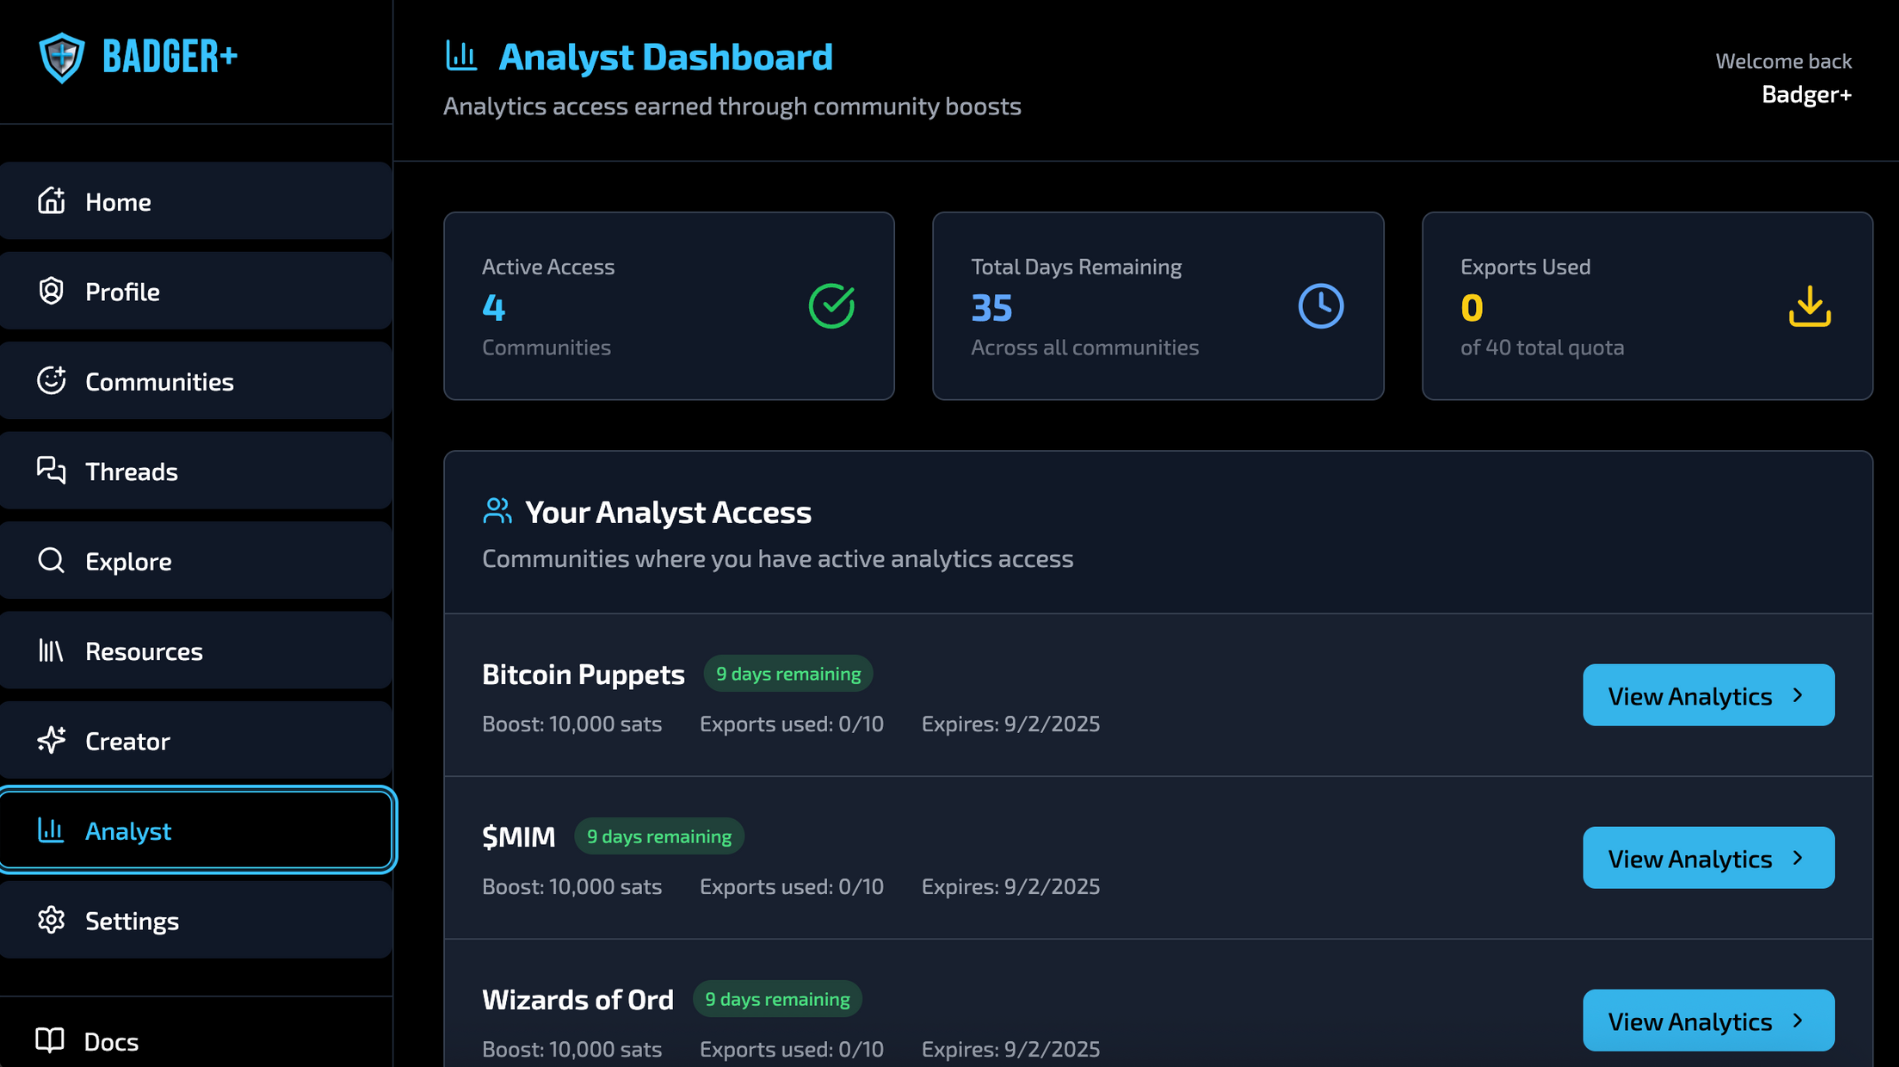The image size is (1899, 1067).
Task: Click the Wizards of Ord View Analytics arrow
Action: (x=1798, y=1021)
